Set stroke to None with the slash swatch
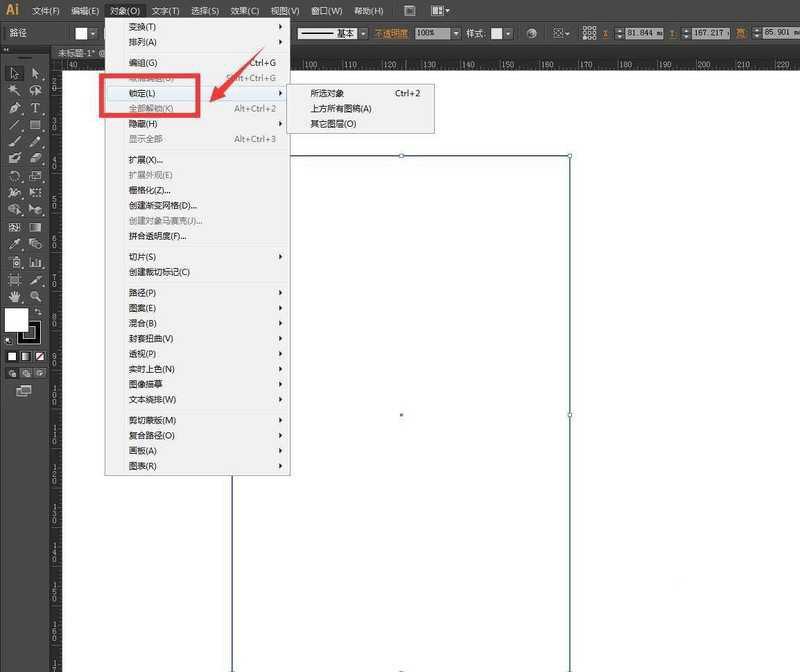The image size is (800, 672). [39, 356]
